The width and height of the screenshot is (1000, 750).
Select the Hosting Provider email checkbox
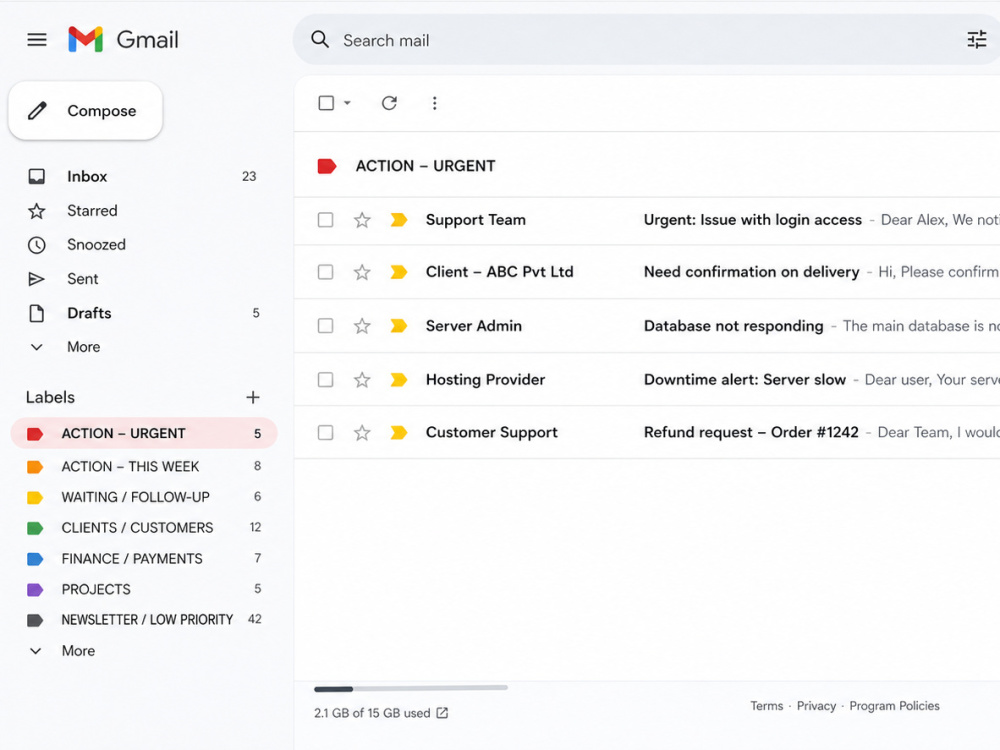pyautogui.click(x=325, y=380)
